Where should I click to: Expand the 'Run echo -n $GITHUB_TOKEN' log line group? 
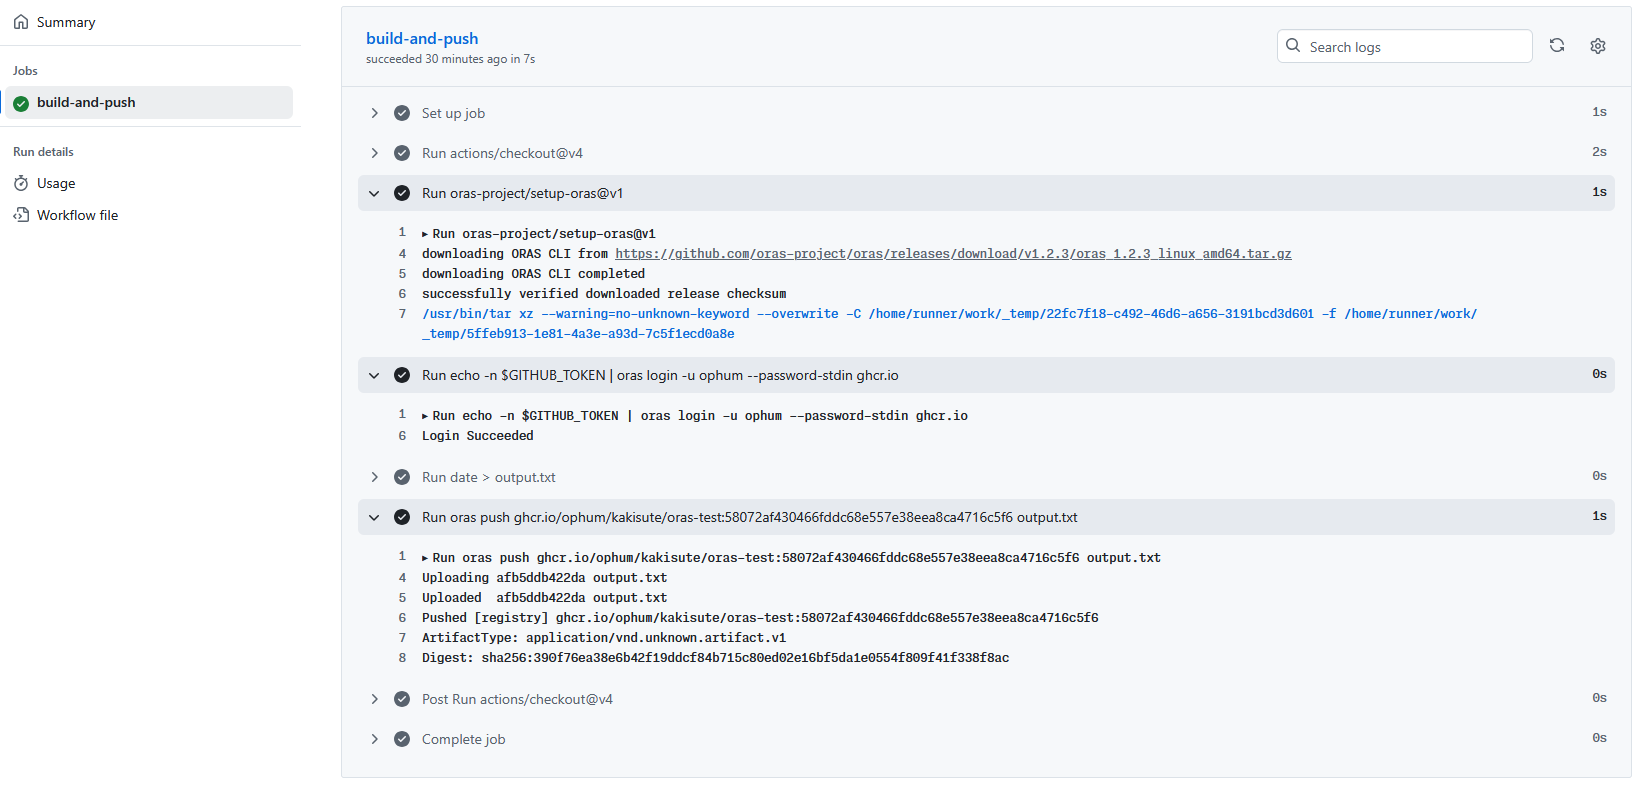point(425,416)
